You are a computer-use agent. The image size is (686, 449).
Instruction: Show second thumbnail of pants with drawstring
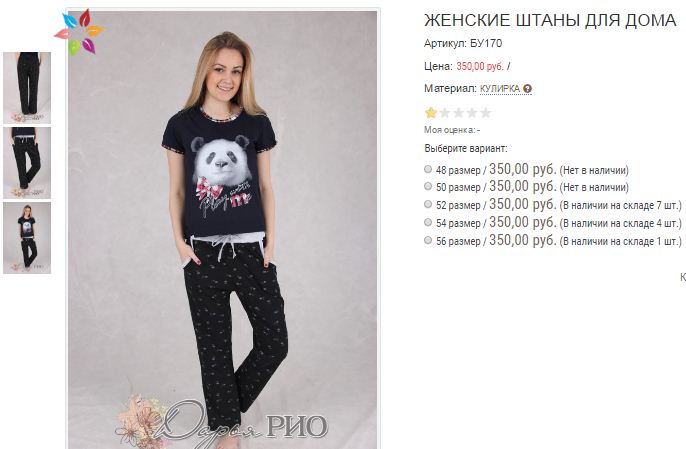tap(27, 163)
